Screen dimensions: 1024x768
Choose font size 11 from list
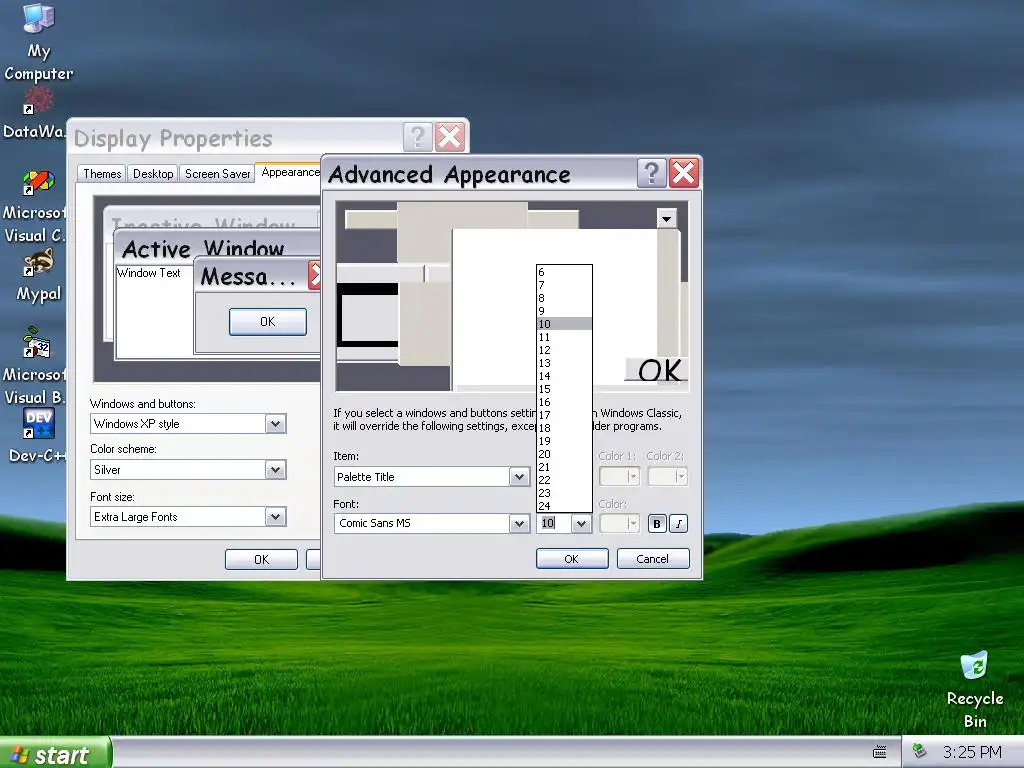(564, 337)
